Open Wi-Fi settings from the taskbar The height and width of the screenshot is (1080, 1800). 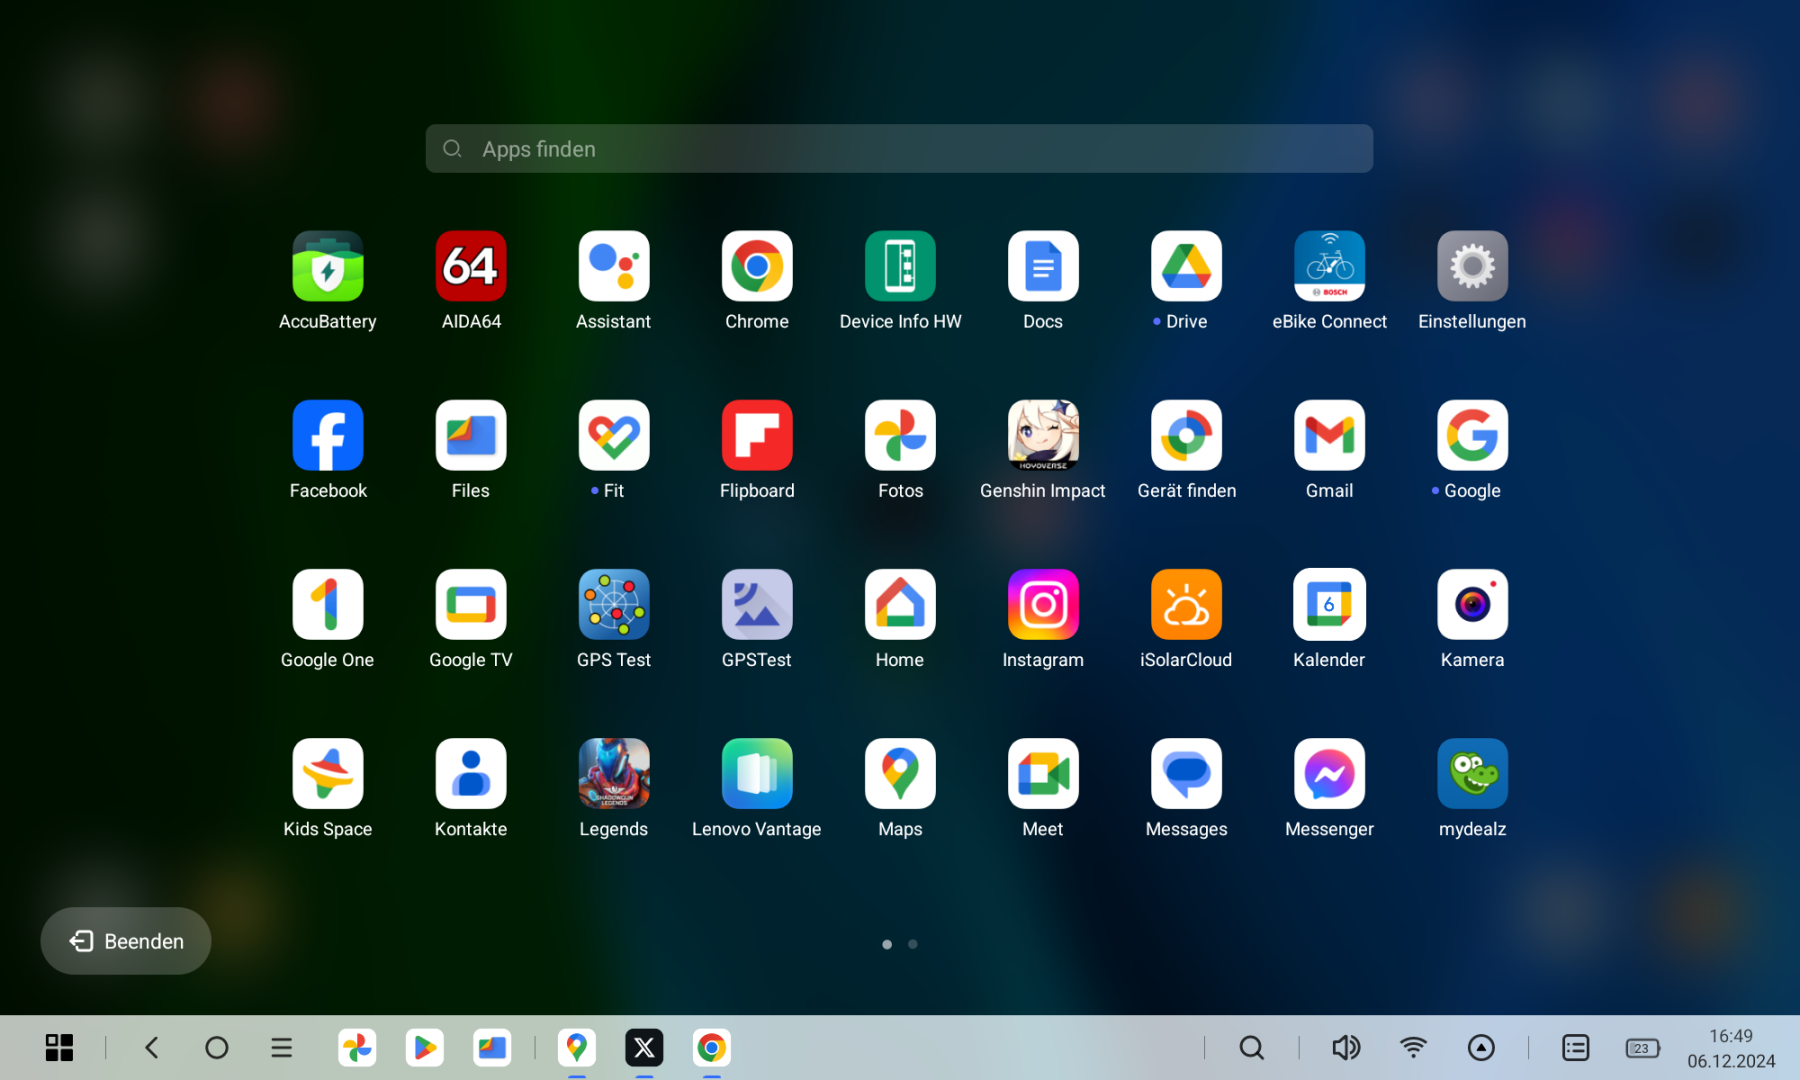pos(1413,1047)
